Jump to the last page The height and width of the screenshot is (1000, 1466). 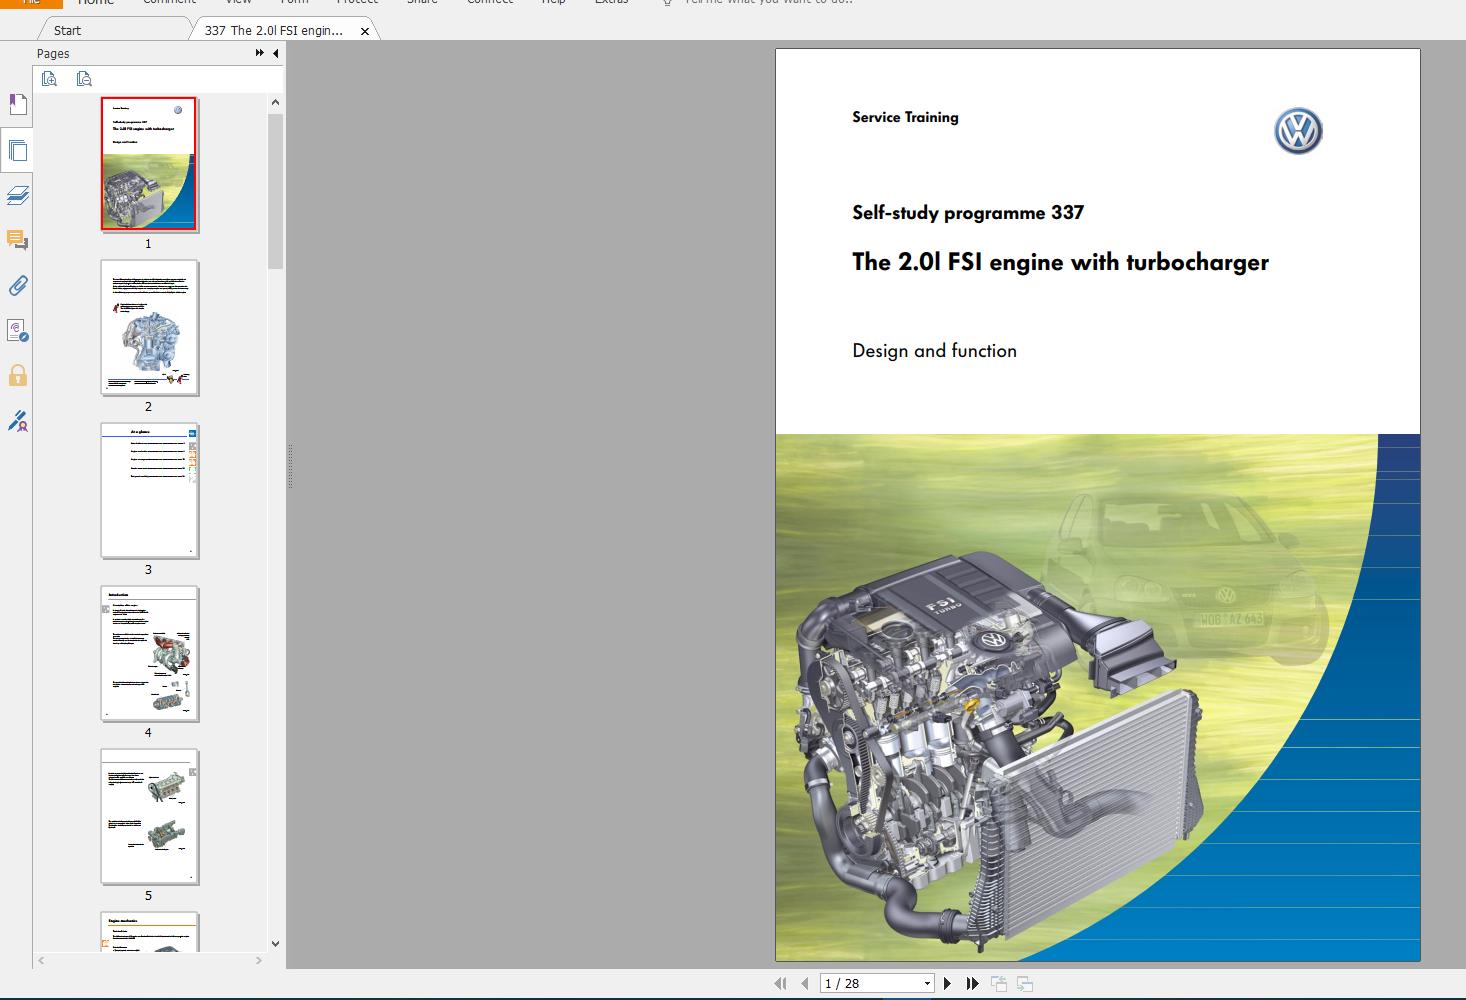[x=972, y=984]
